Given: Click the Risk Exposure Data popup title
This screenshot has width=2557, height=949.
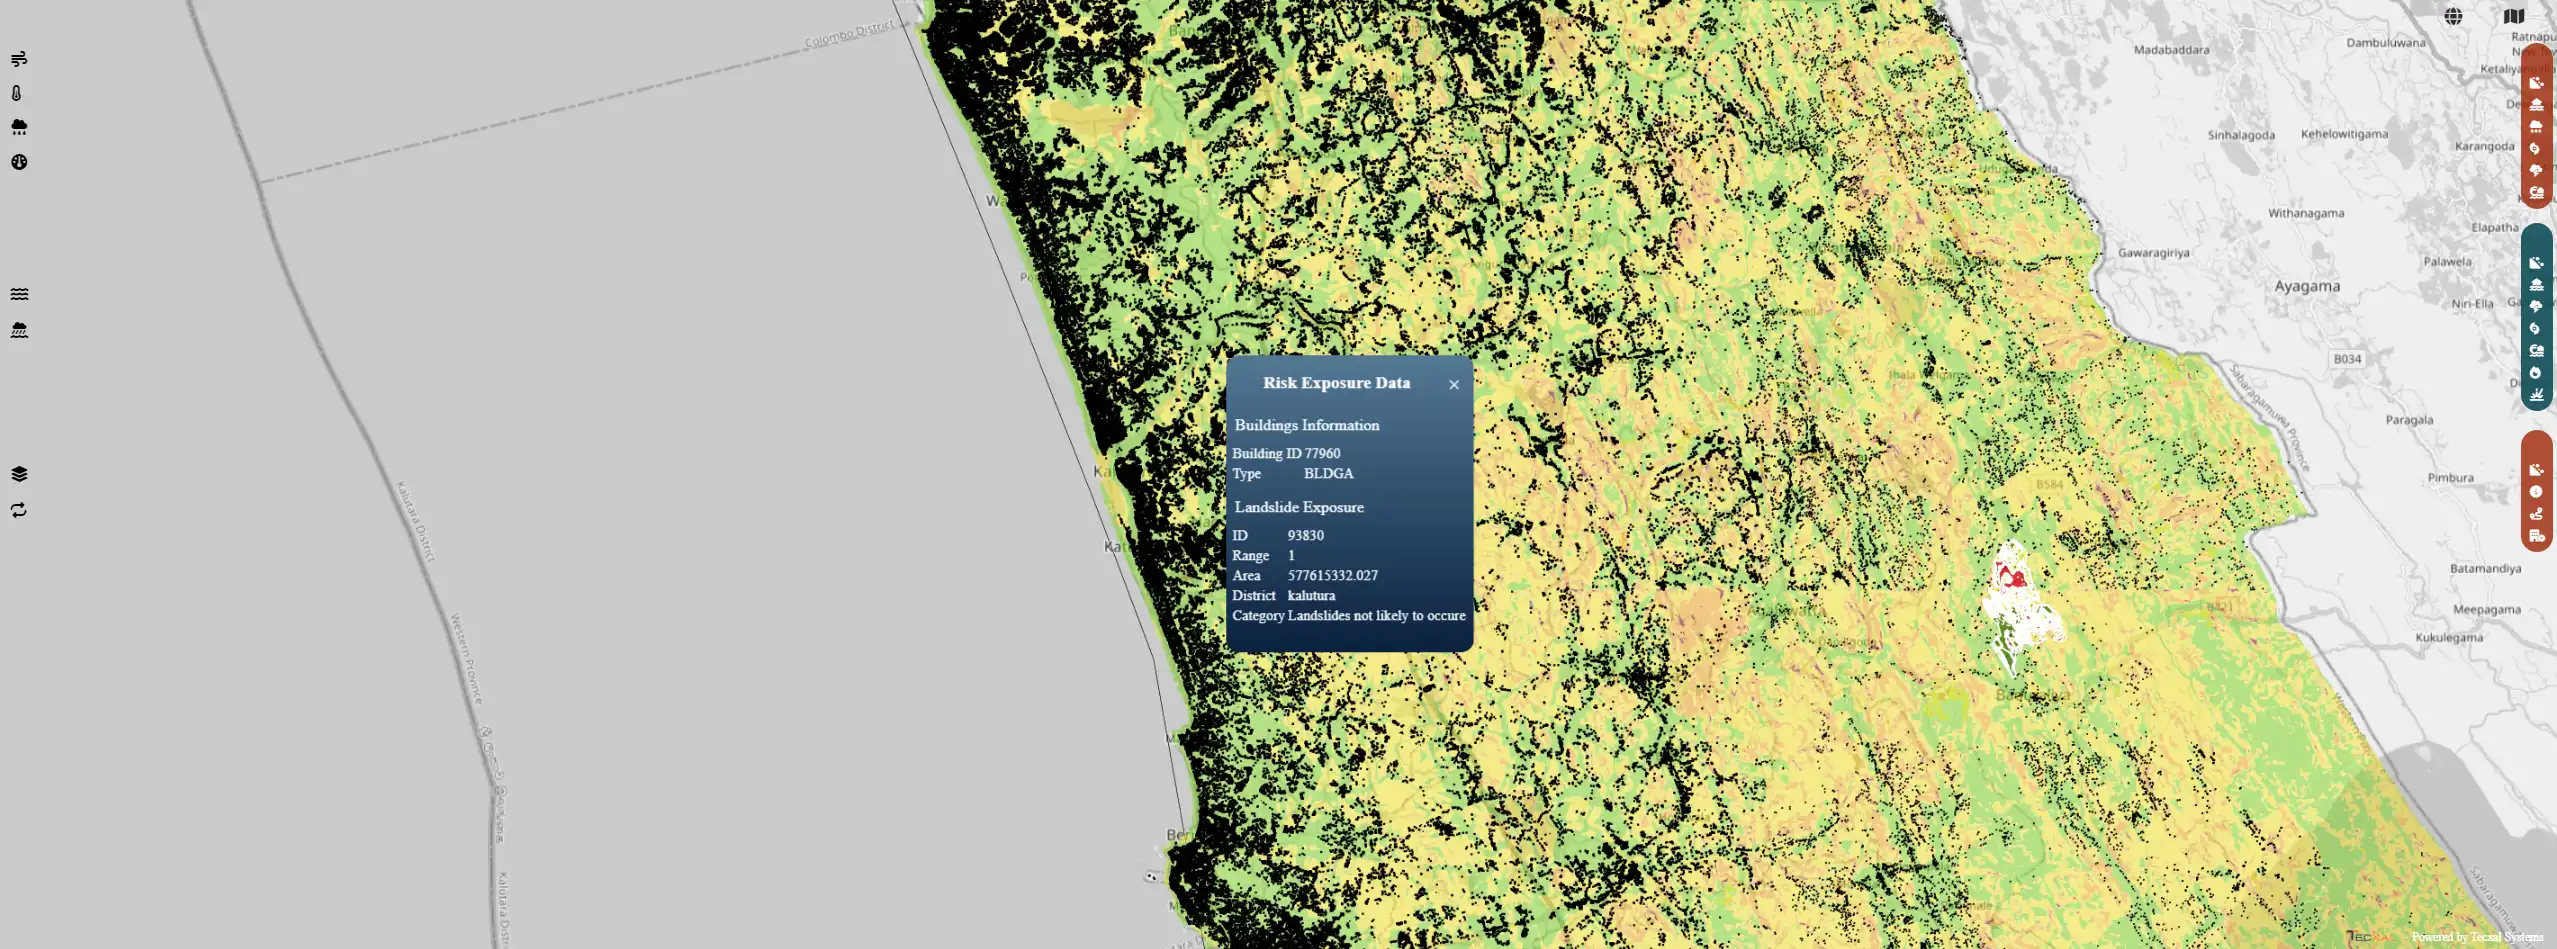Looking at the screenshot, I should (x=1335, y=383).
